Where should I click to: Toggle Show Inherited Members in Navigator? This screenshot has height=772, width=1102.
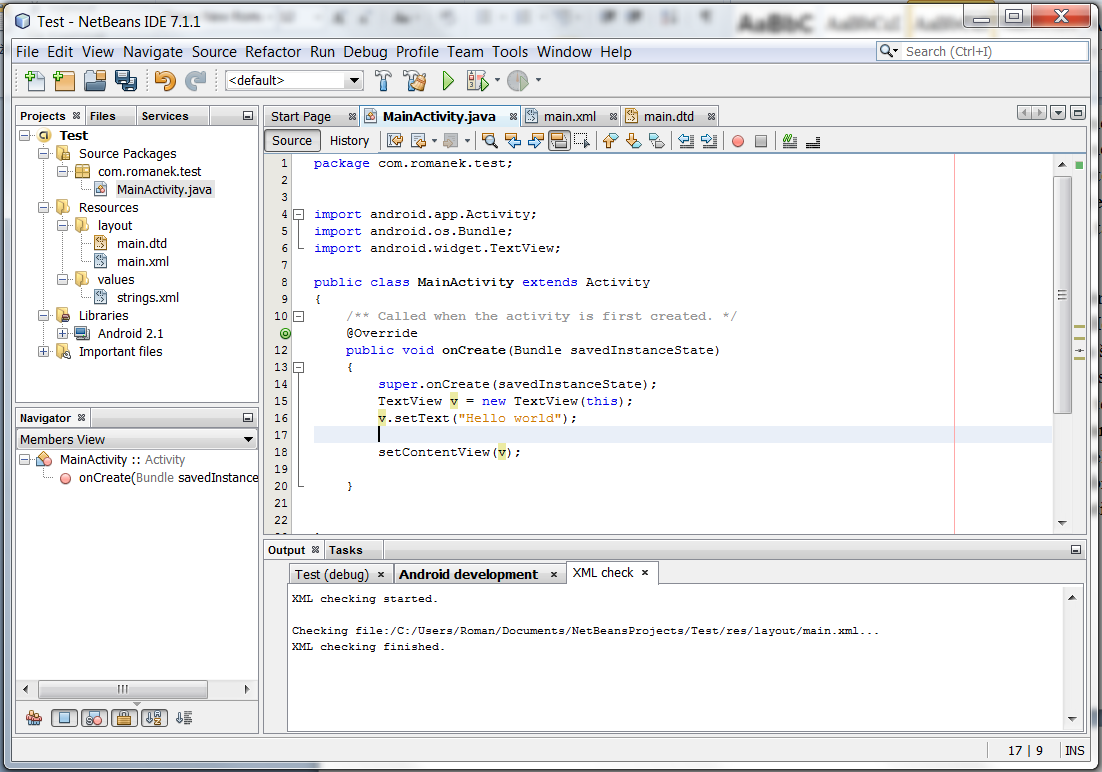(x=34, y=718)
